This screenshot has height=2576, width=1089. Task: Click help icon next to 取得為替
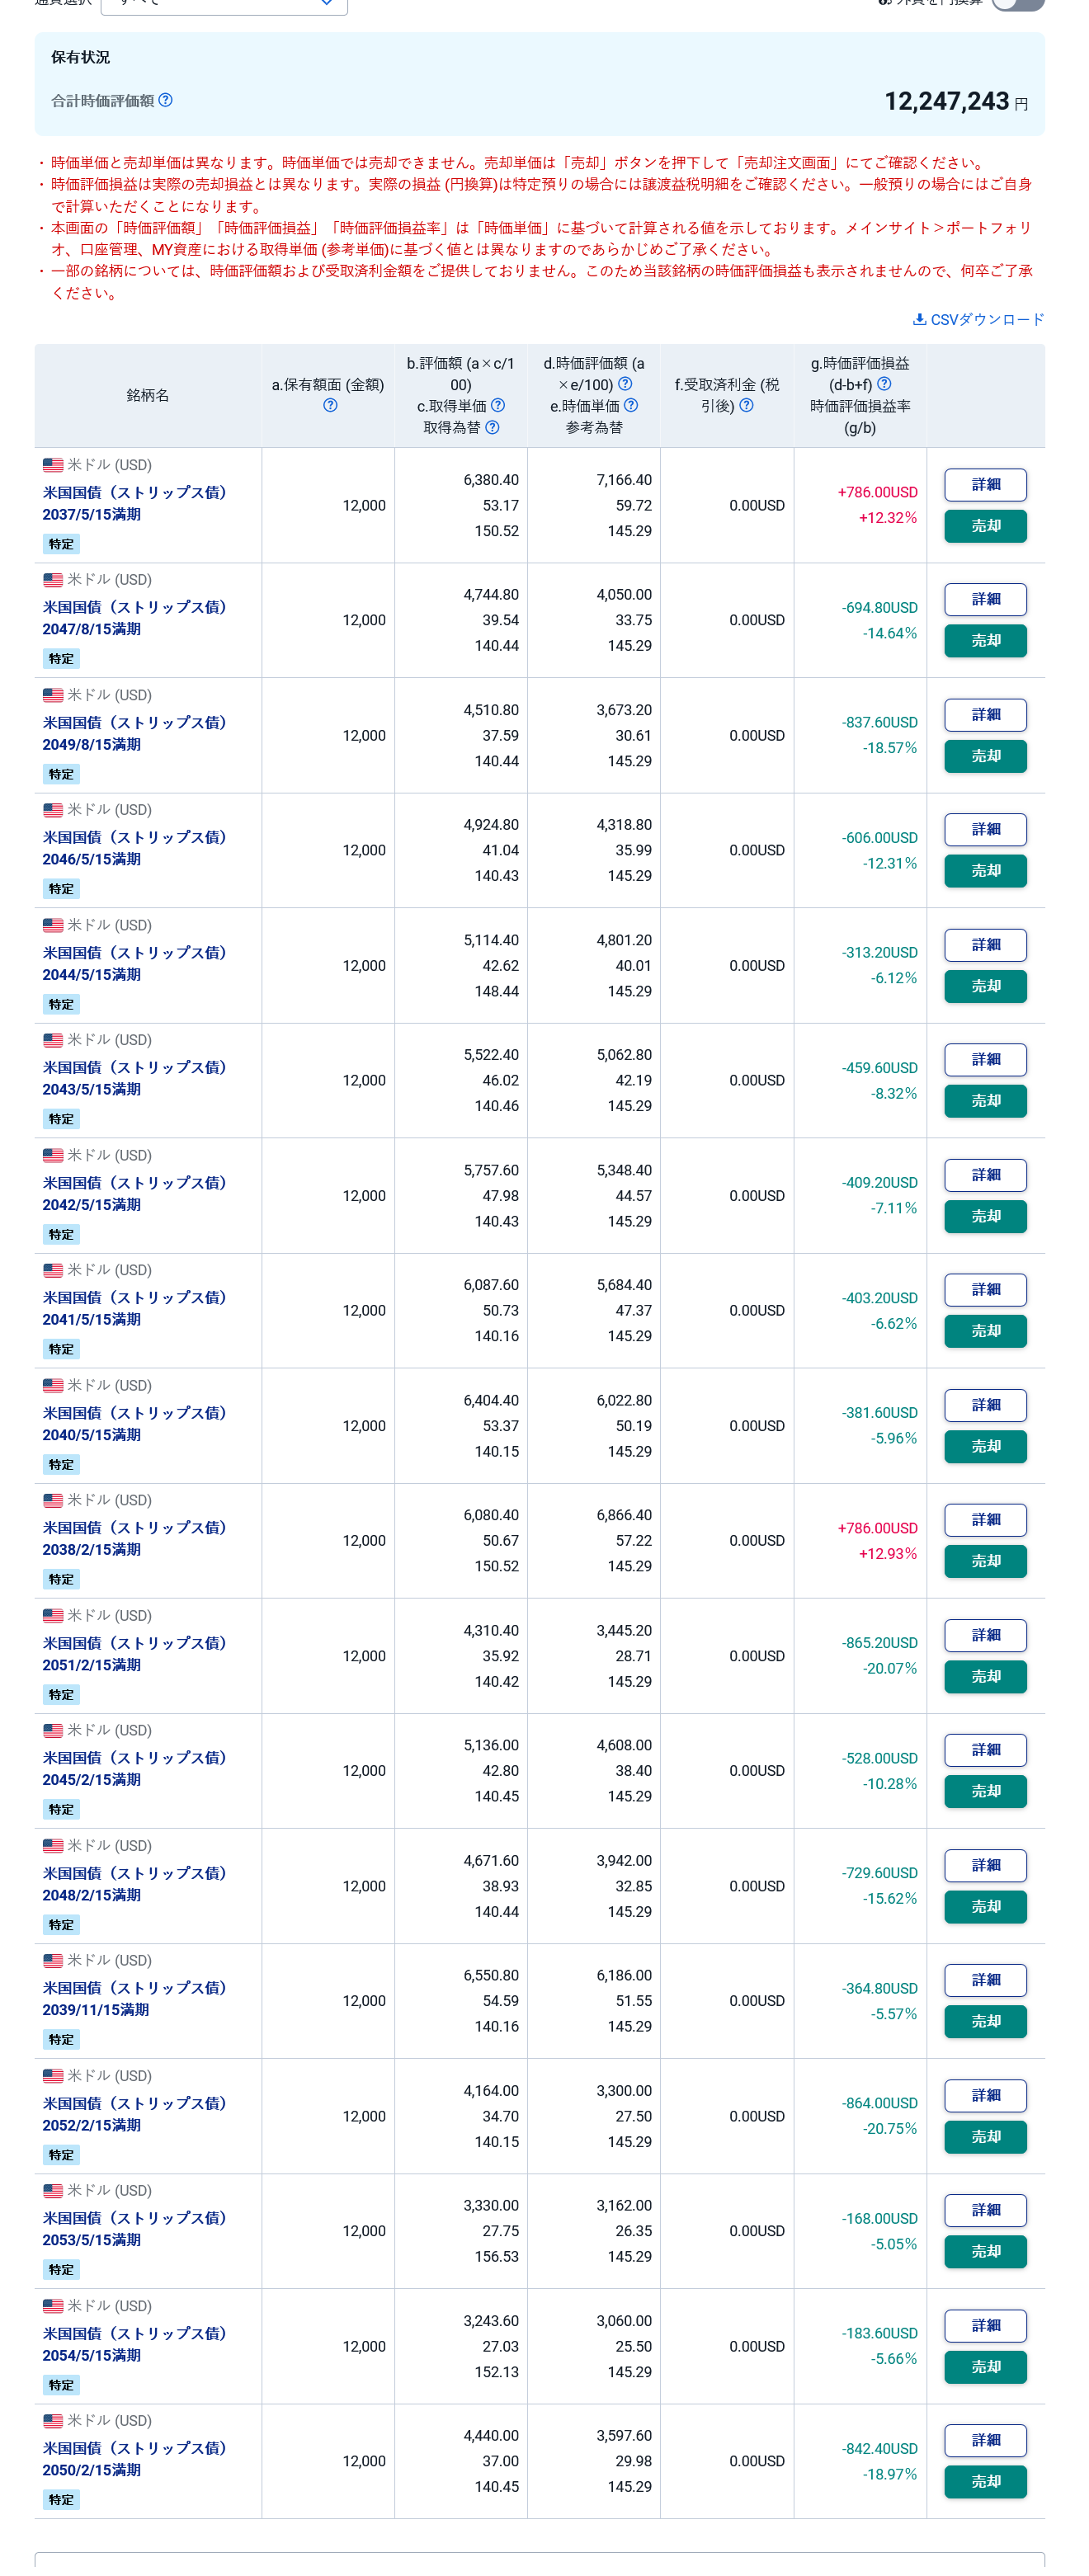(492, 427)
